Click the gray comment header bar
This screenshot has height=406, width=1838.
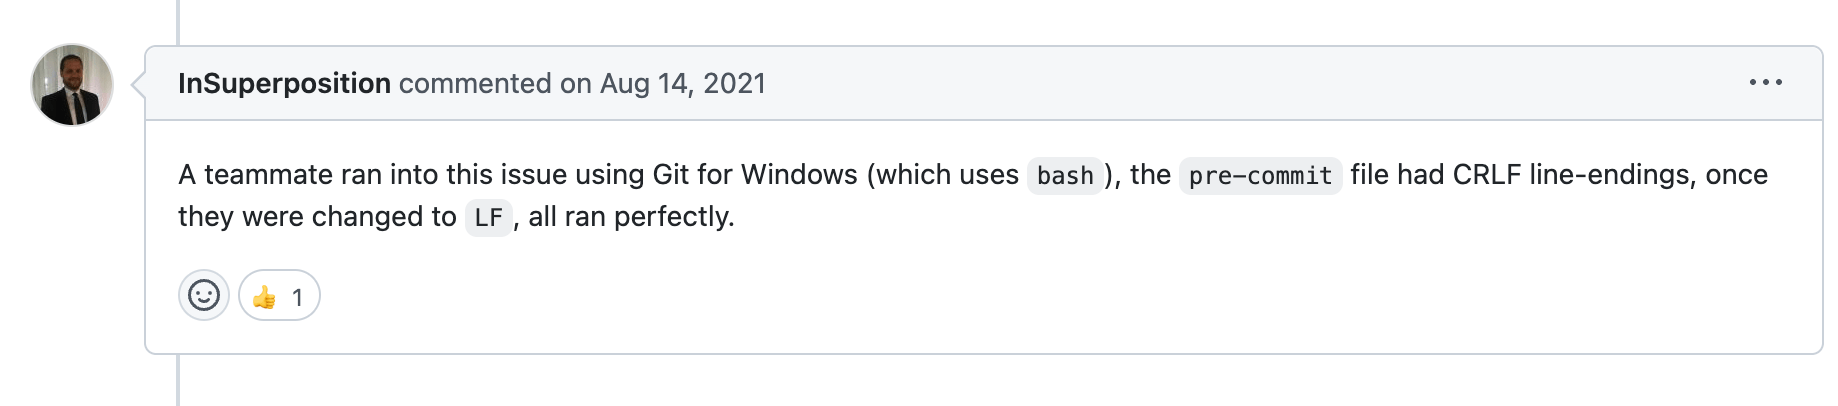tap(984, 83)
